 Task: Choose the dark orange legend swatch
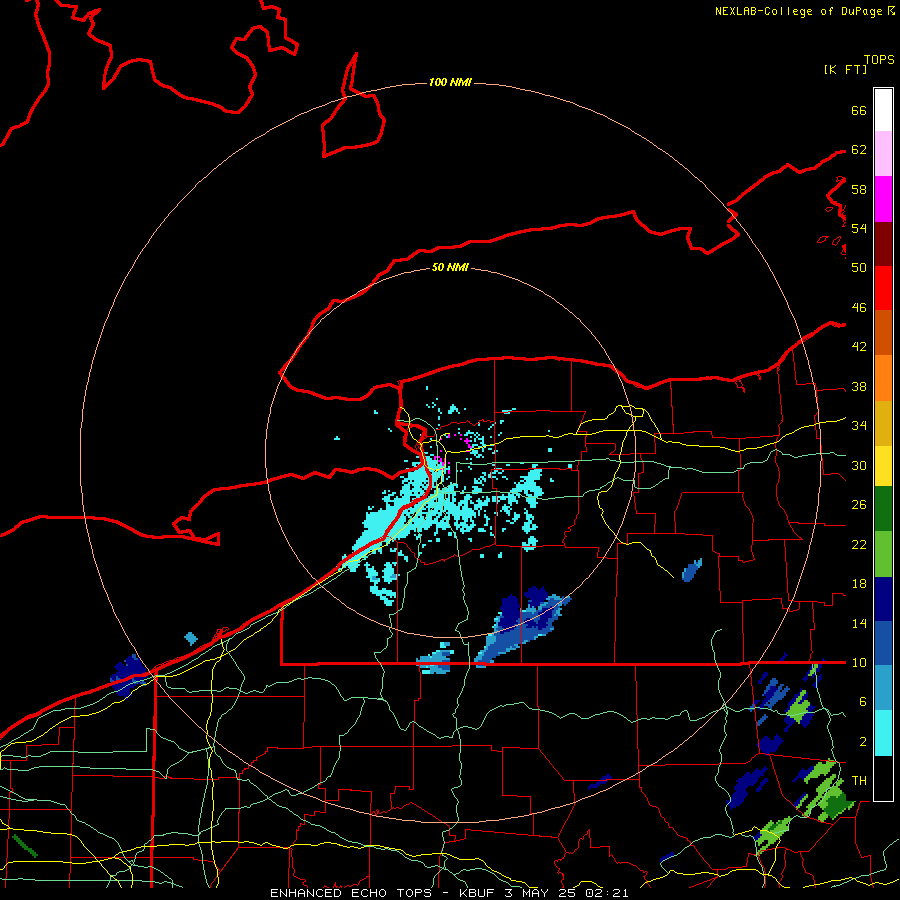click(883, 333)
